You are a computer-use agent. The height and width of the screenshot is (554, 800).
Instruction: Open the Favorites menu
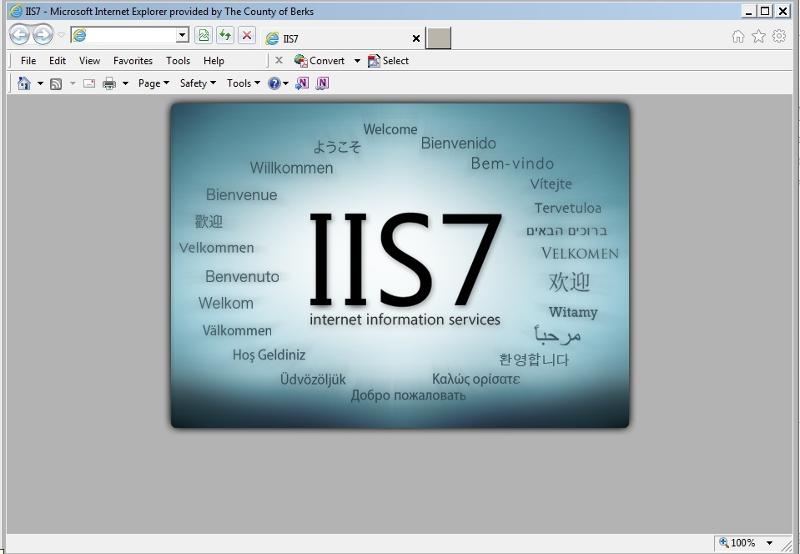(x=133, y=61)
